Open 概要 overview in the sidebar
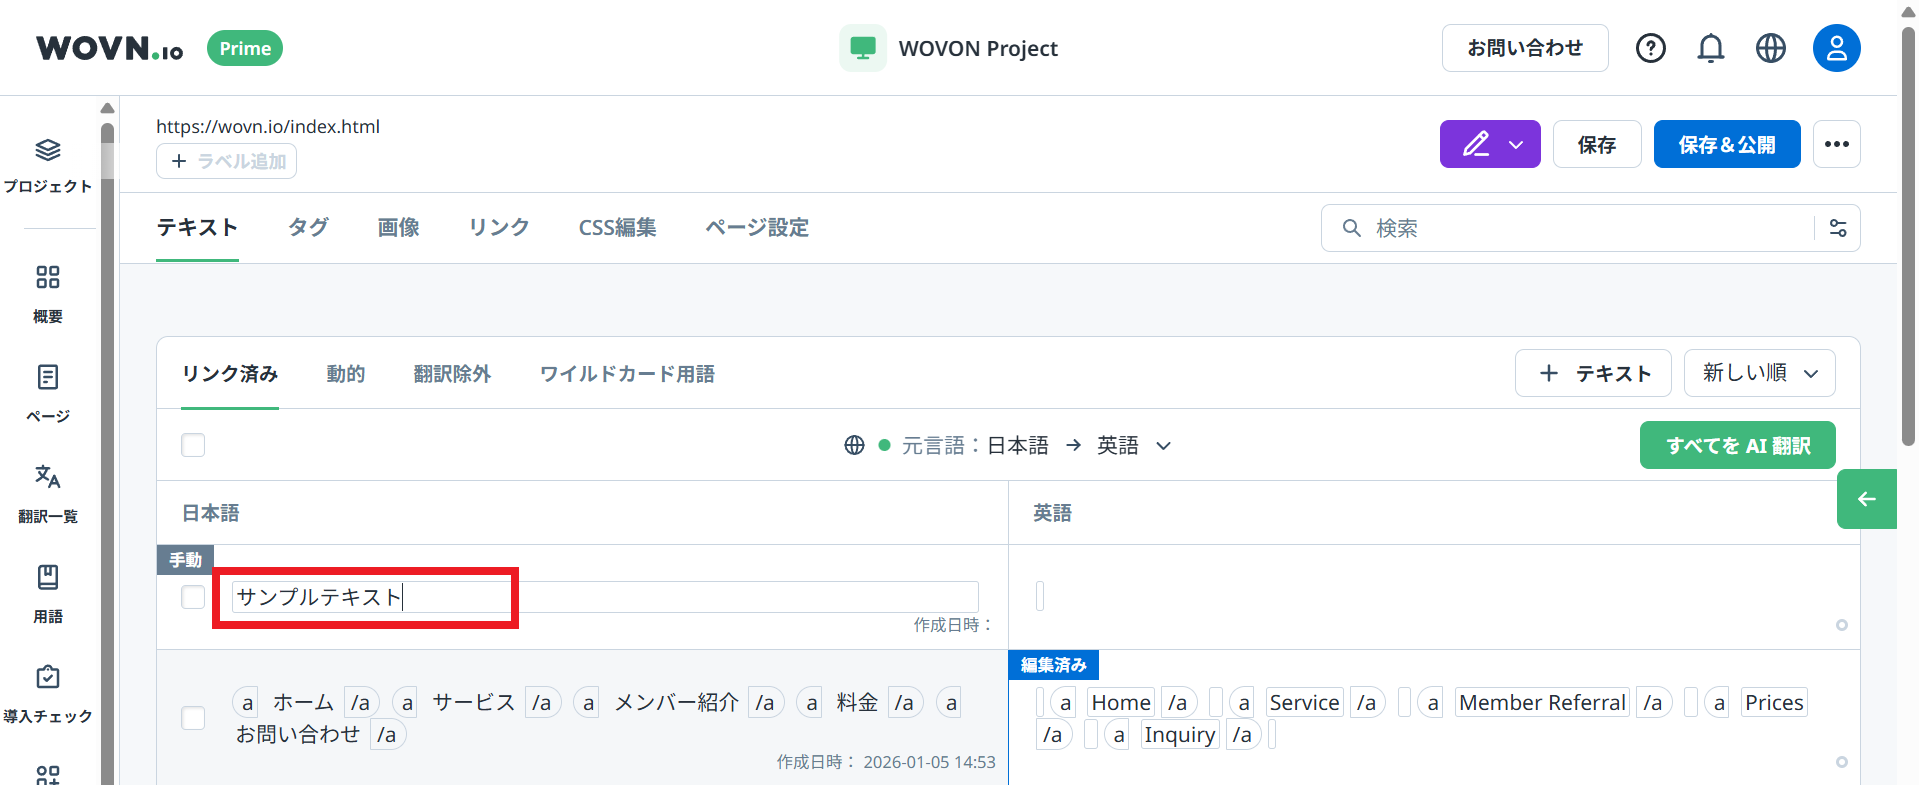This screenshot has width=1919, height=785. pos(48,294)
